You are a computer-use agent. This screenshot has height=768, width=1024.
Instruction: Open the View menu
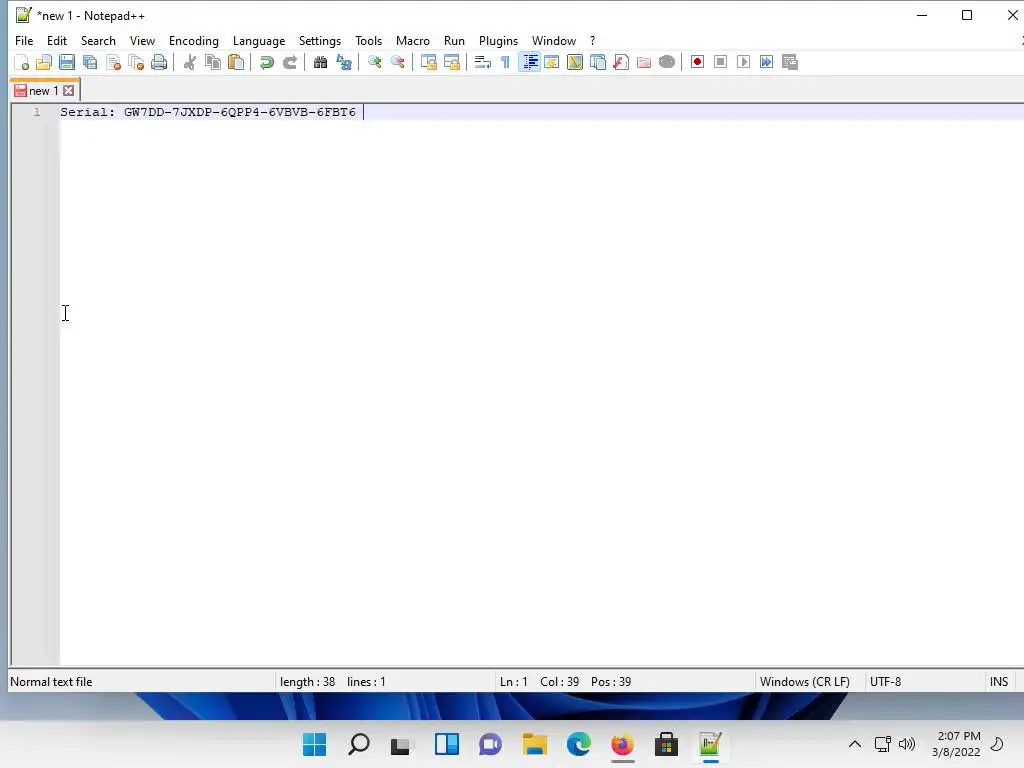click(142, 40)
